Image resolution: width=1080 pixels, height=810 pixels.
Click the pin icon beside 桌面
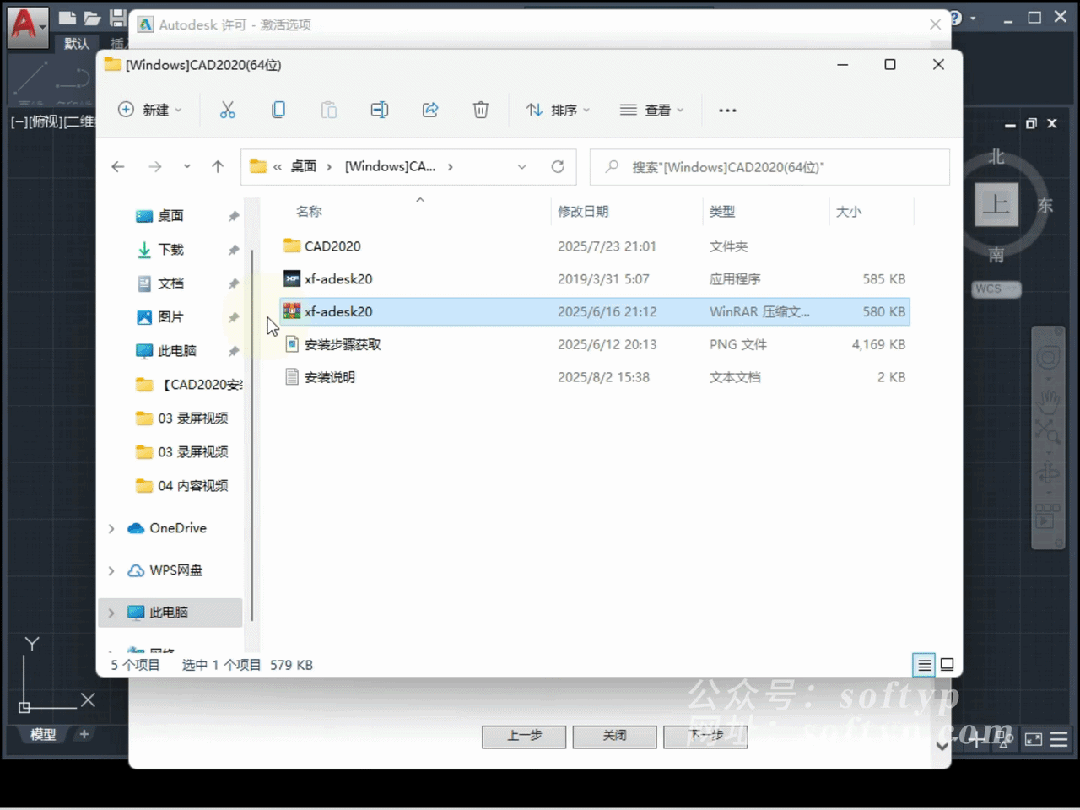click(x=233, y=216)
